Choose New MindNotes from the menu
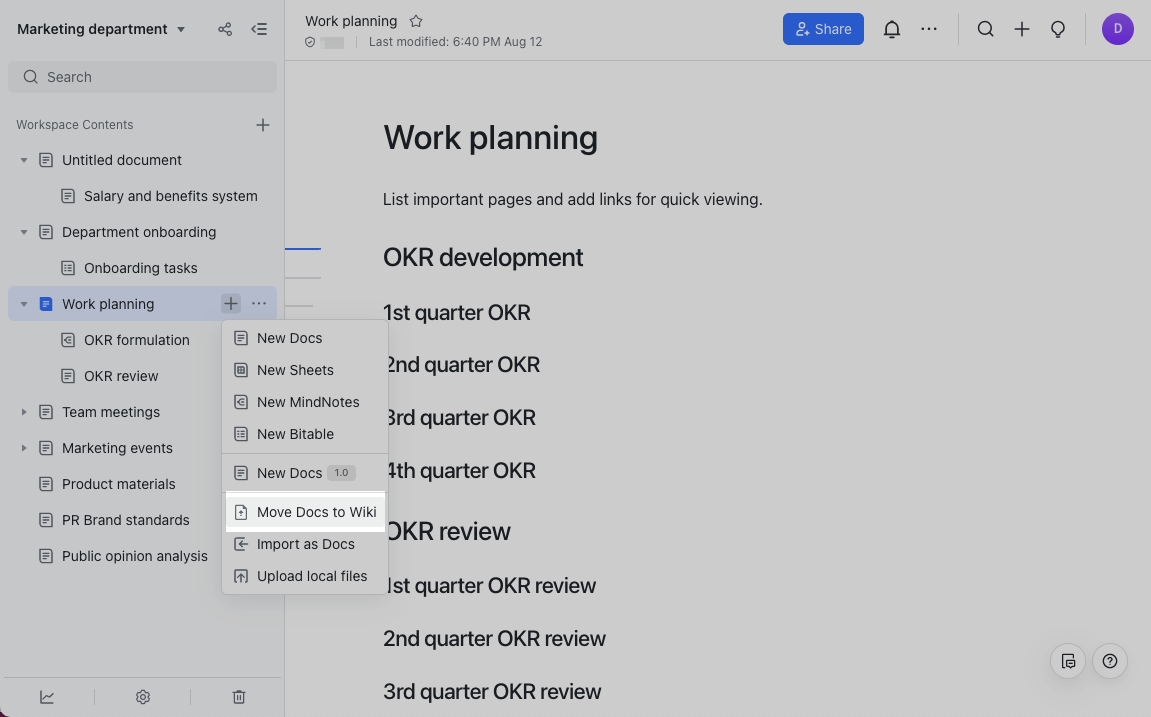This screenshot has width=1151, height=717. click(x=305, y=402)
